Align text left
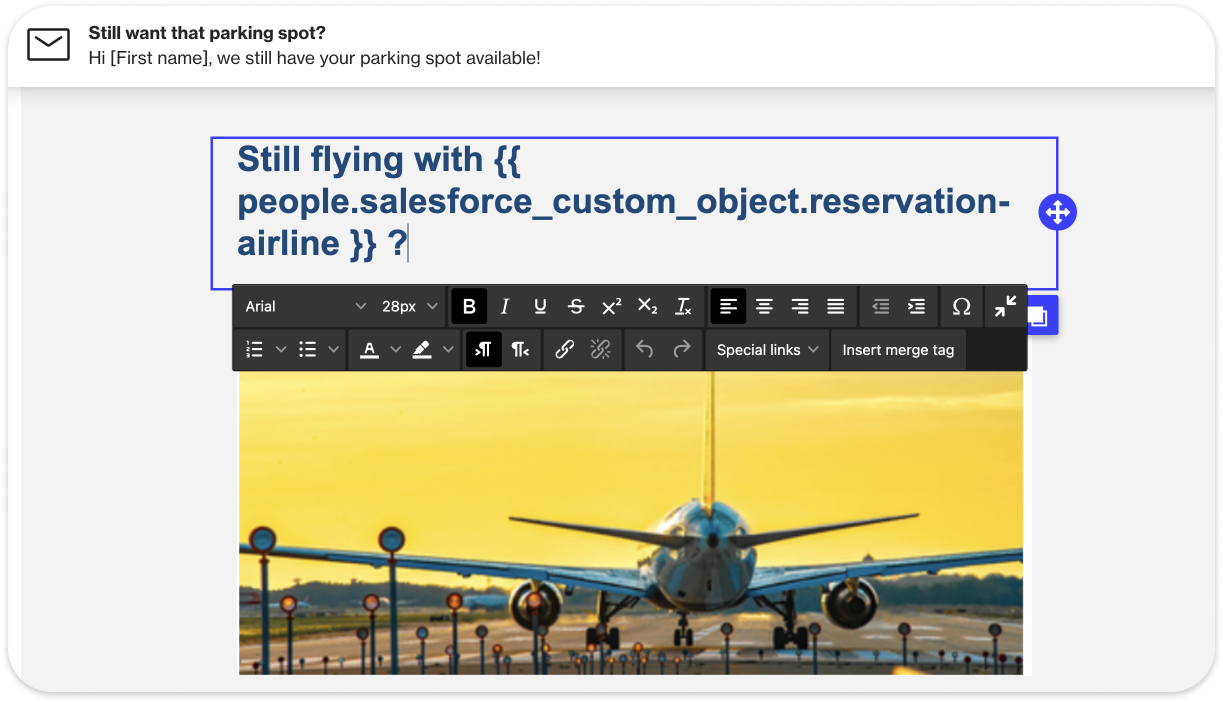 (x=728, y=306)
